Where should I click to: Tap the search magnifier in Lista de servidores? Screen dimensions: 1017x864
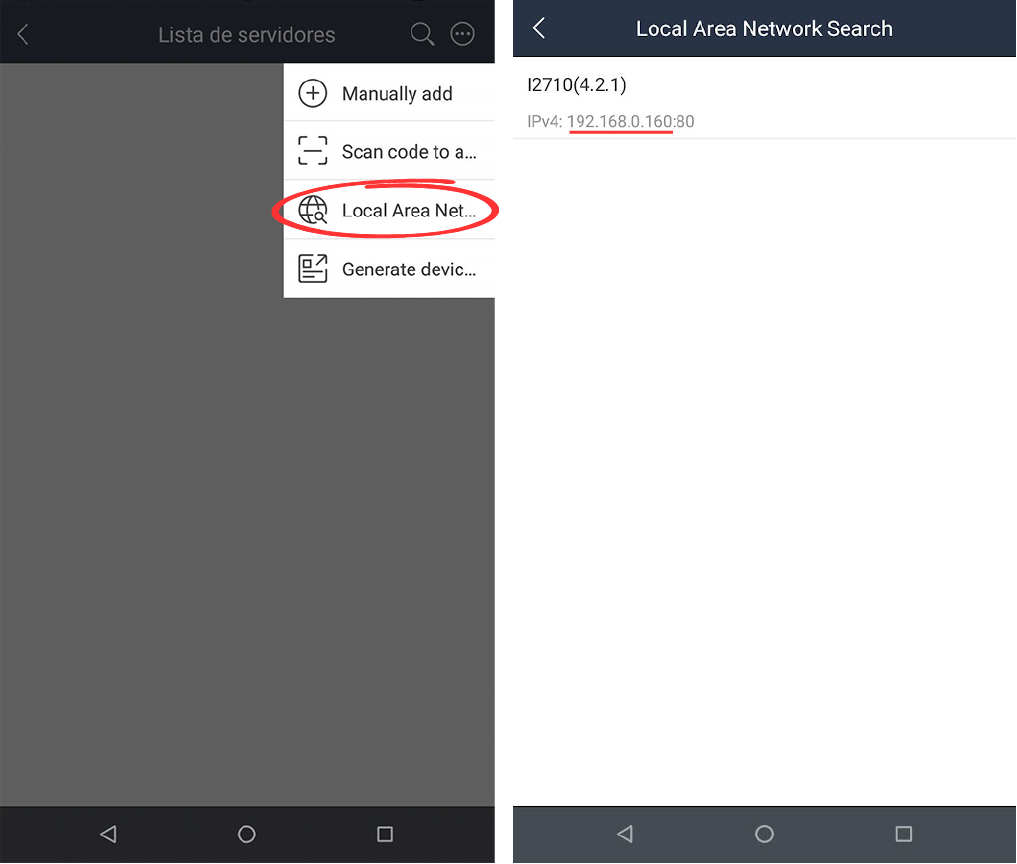[x=422, y=34]
